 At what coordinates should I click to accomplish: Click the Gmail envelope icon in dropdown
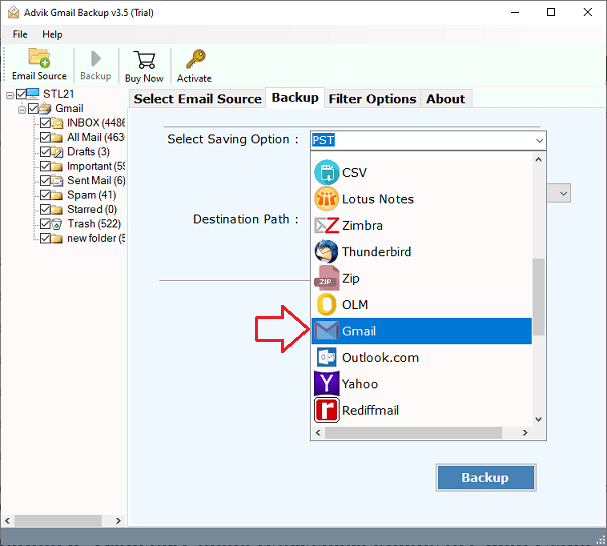326,331
